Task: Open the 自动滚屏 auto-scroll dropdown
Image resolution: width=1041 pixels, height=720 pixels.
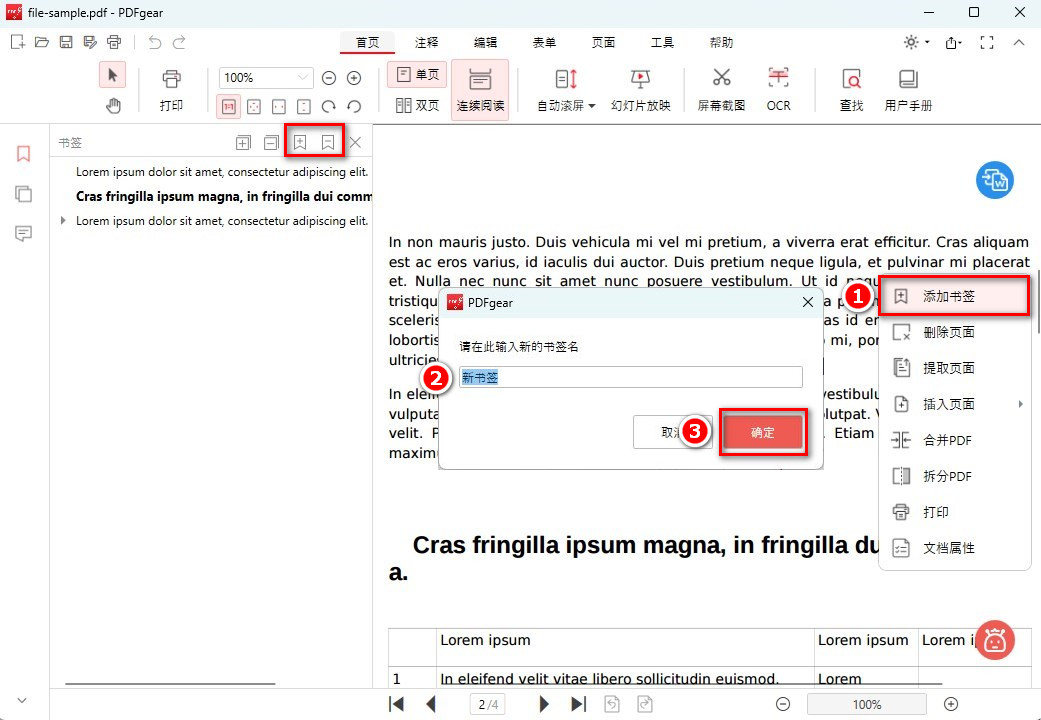Action: click(x=566, y=90)
